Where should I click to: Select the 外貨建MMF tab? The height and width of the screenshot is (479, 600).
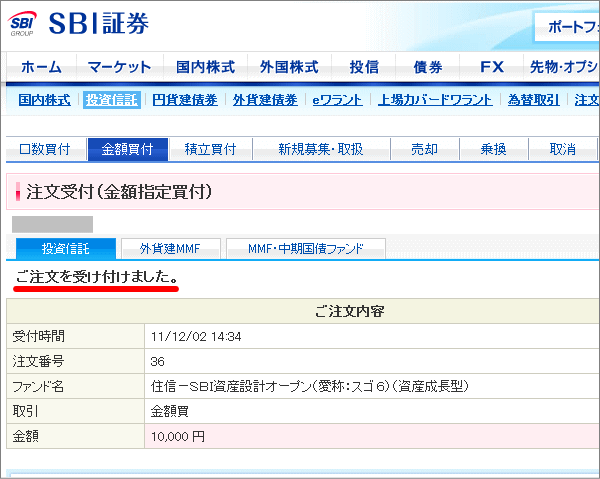171,249
